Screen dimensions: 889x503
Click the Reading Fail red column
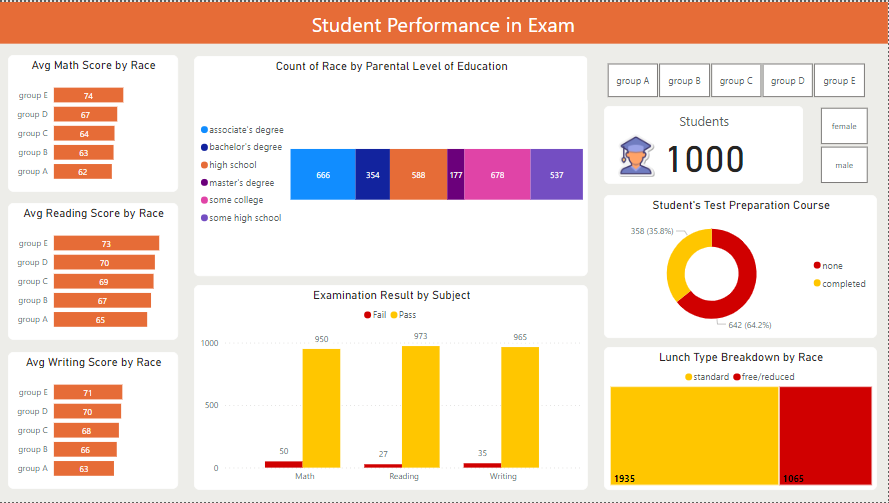pyautogui.click(x=382, y=466)
